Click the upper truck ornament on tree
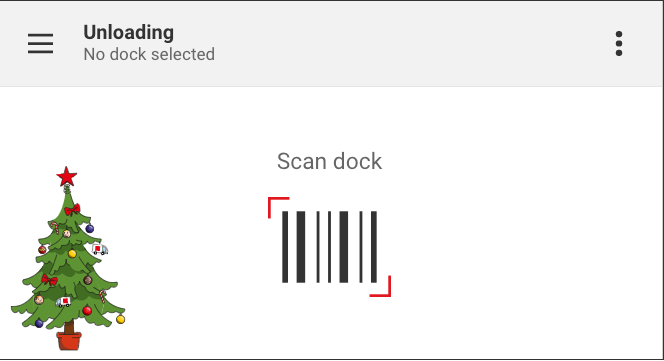The image size is (664, 361). pos(100,249)
